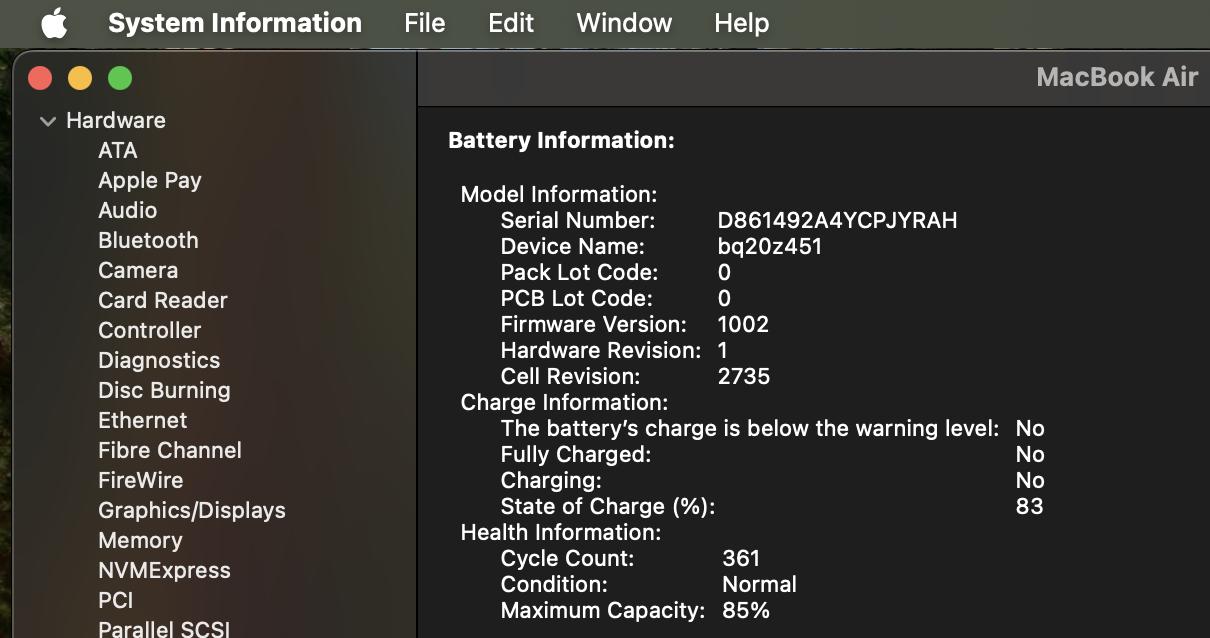1210x638 pixels.
Task: Show Graphics/Displays information
Action: 192,510
